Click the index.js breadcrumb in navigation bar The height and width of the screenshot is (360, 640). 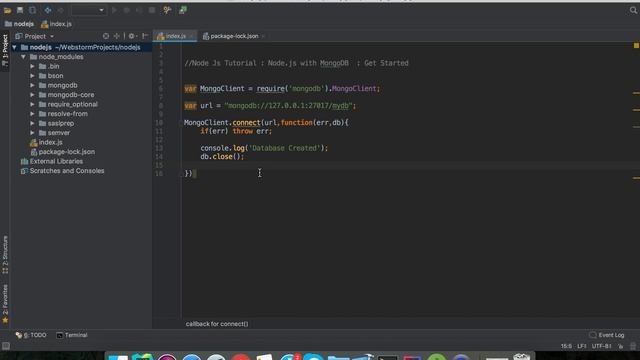pyautogui.click(x=56, y=24)
